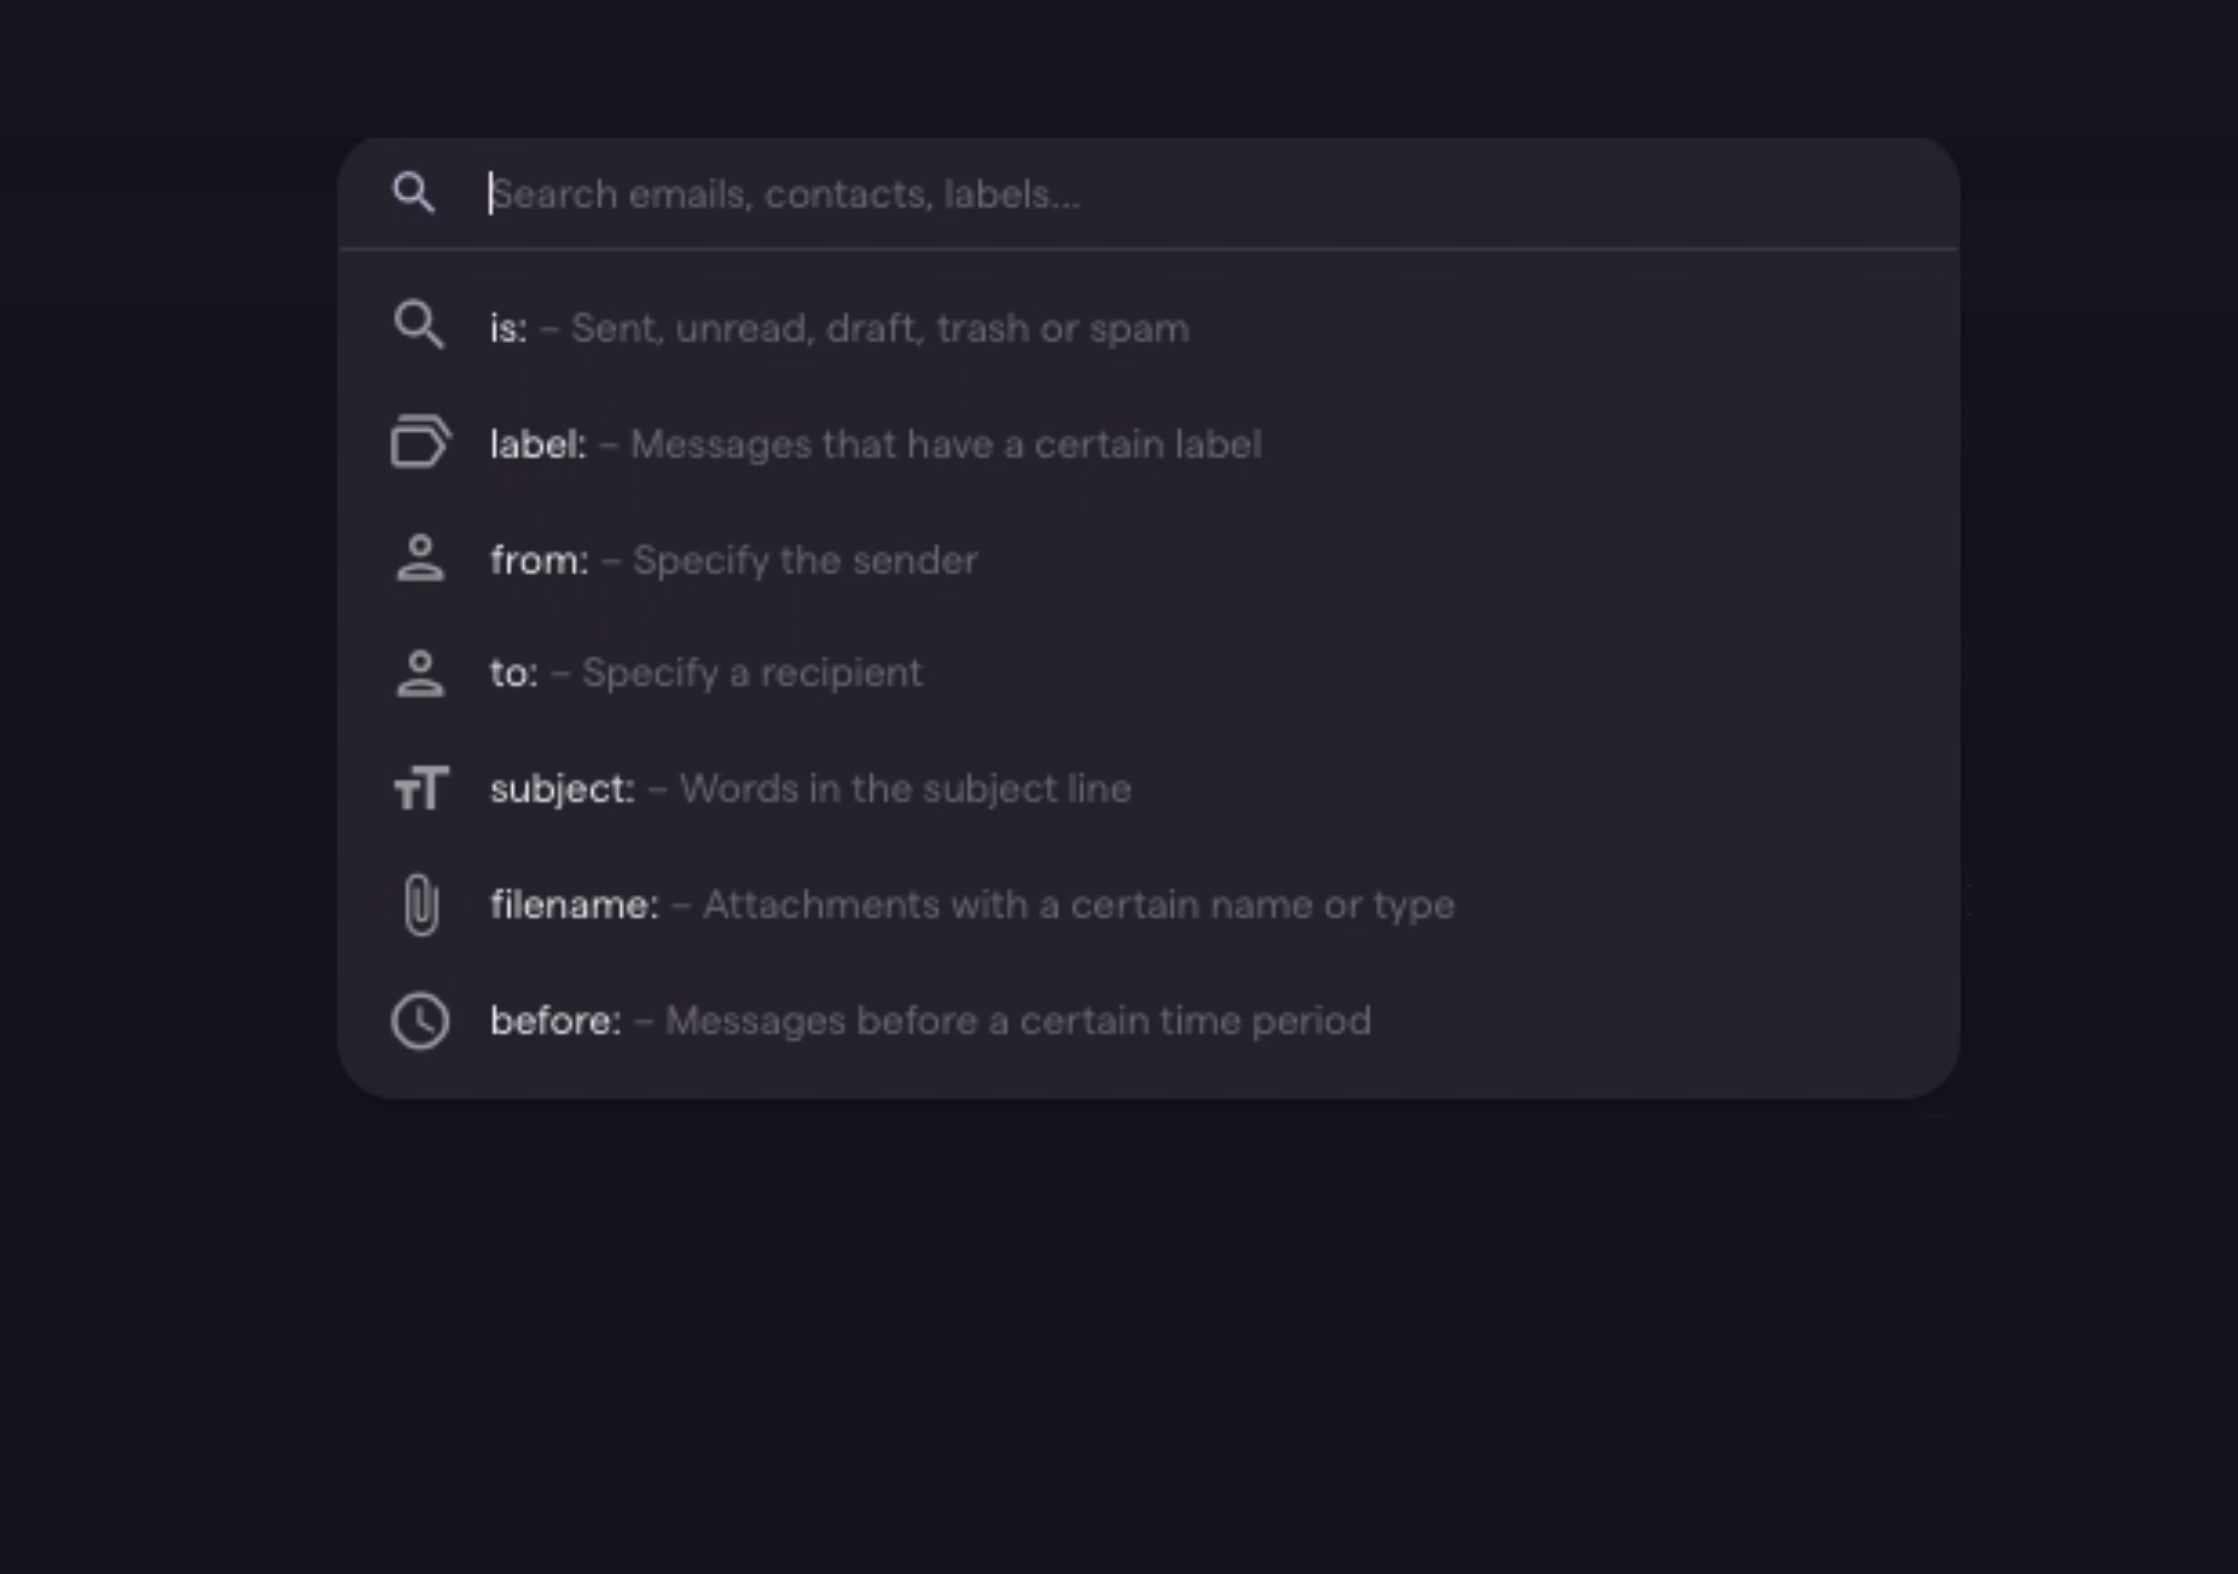Click "Messages before a certain time period" text

pos(1018,1021)
